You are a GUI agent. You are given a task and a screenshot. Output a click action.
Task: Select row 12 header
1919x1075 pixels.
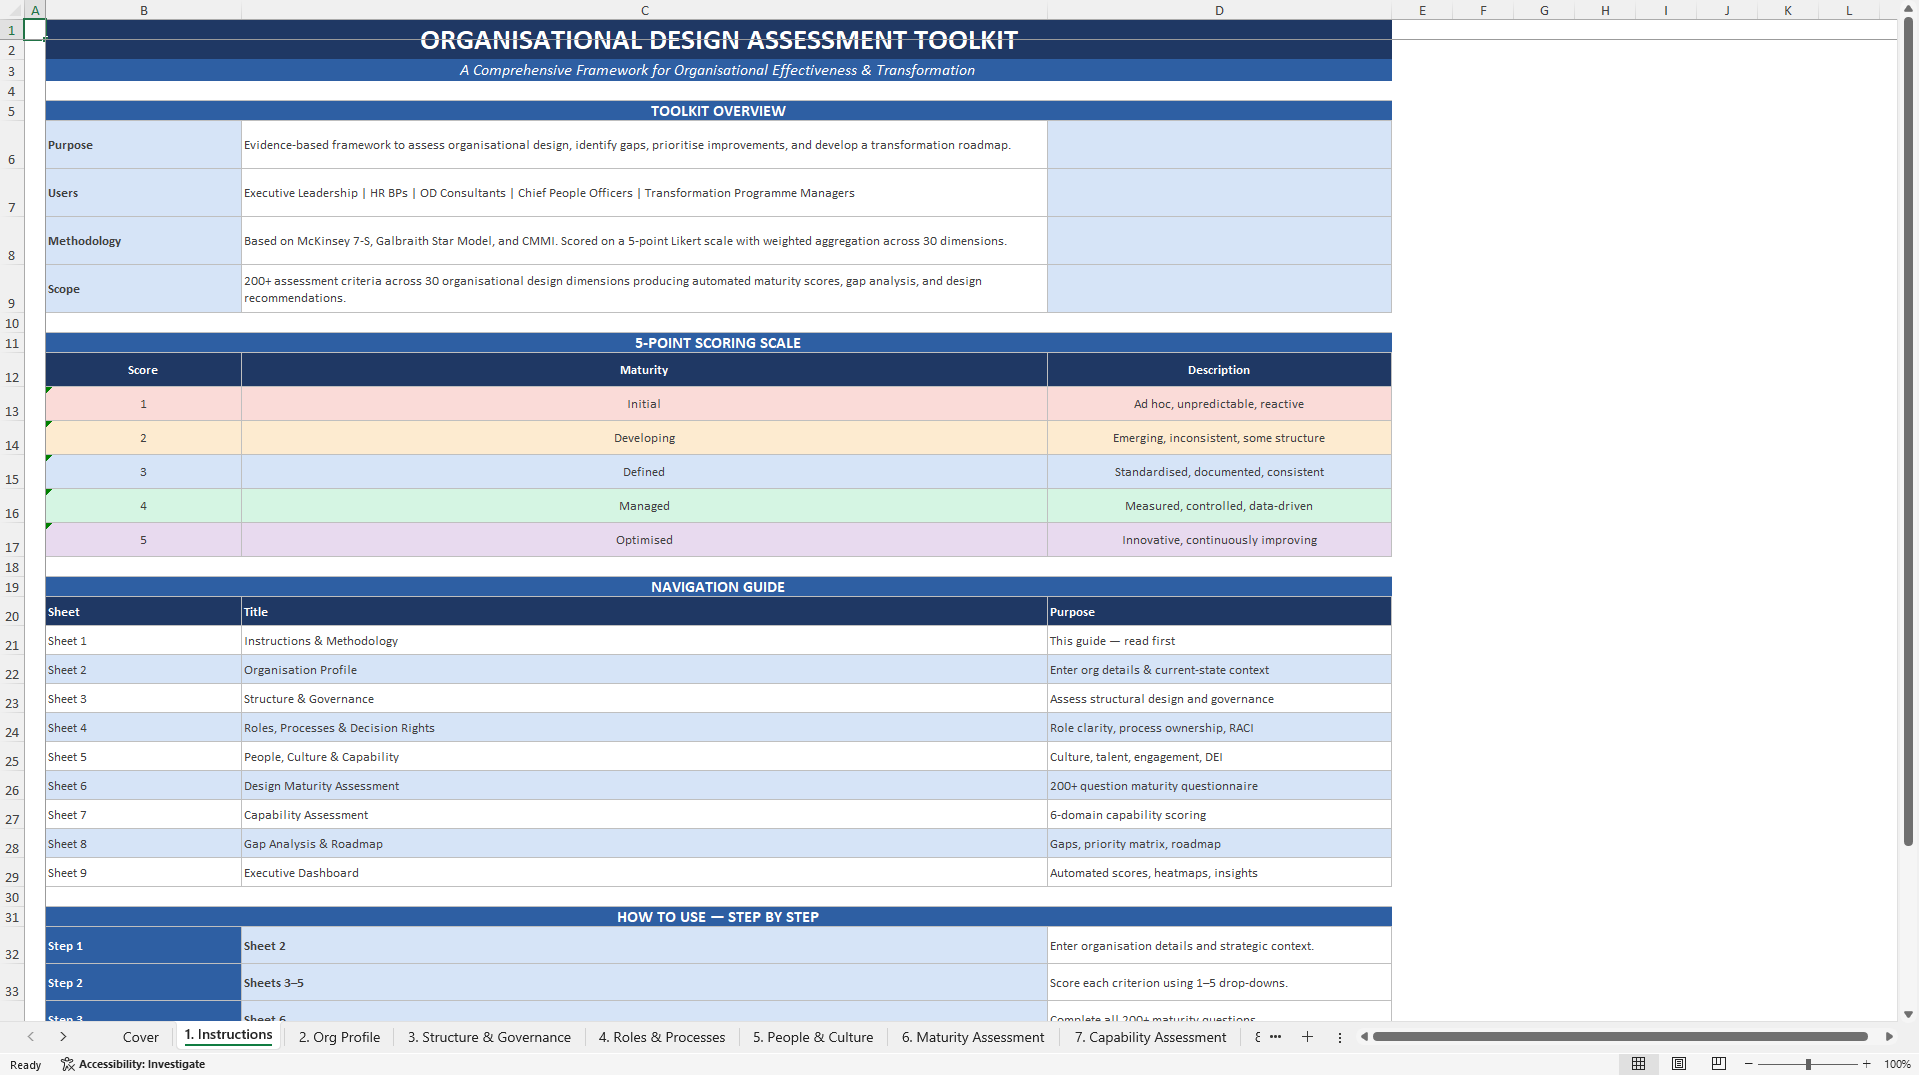pyautogui.click(x=12, y=370)
